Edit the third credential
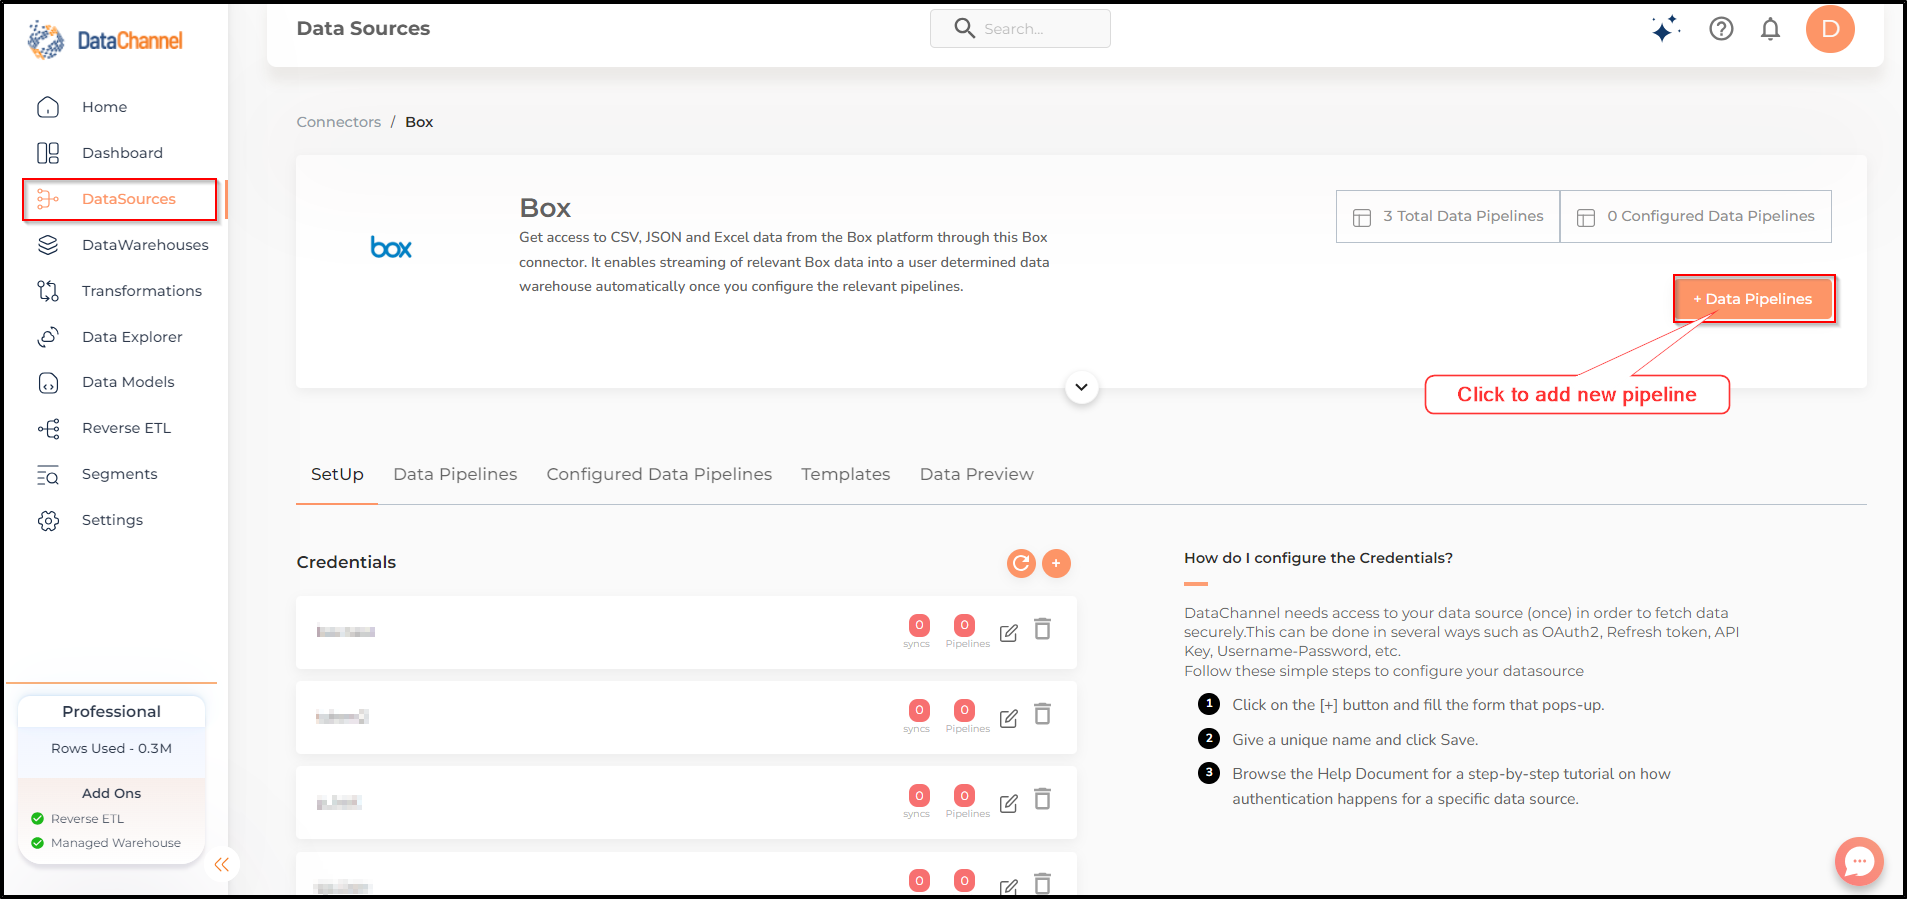 pos(1009,803)
